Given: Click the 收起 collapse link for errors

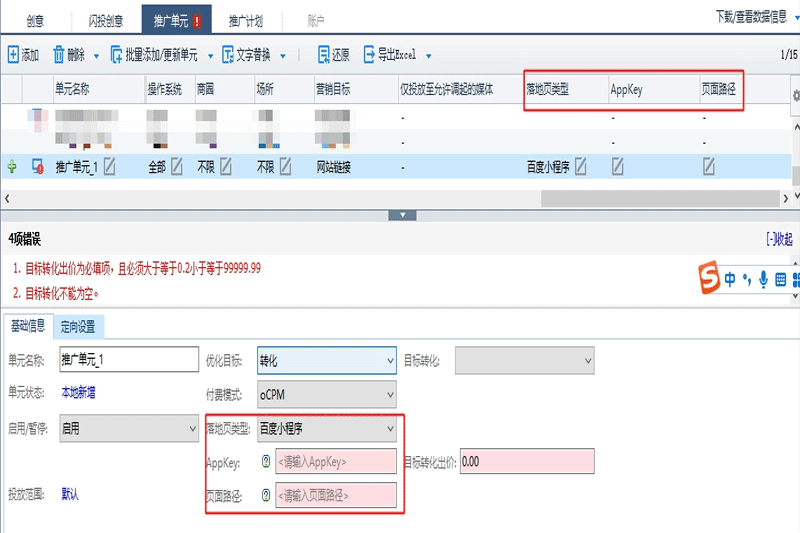Looking at the screenshot, I should click(778, 239).
